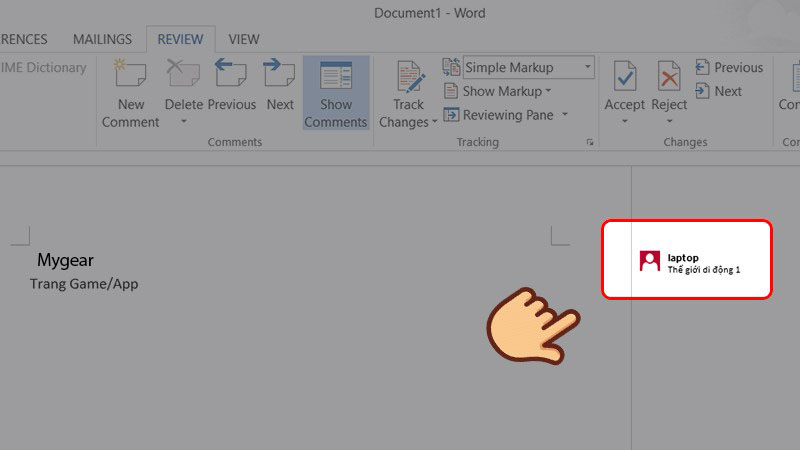
Task: Accept the tracked change
Action: (624, 85)
